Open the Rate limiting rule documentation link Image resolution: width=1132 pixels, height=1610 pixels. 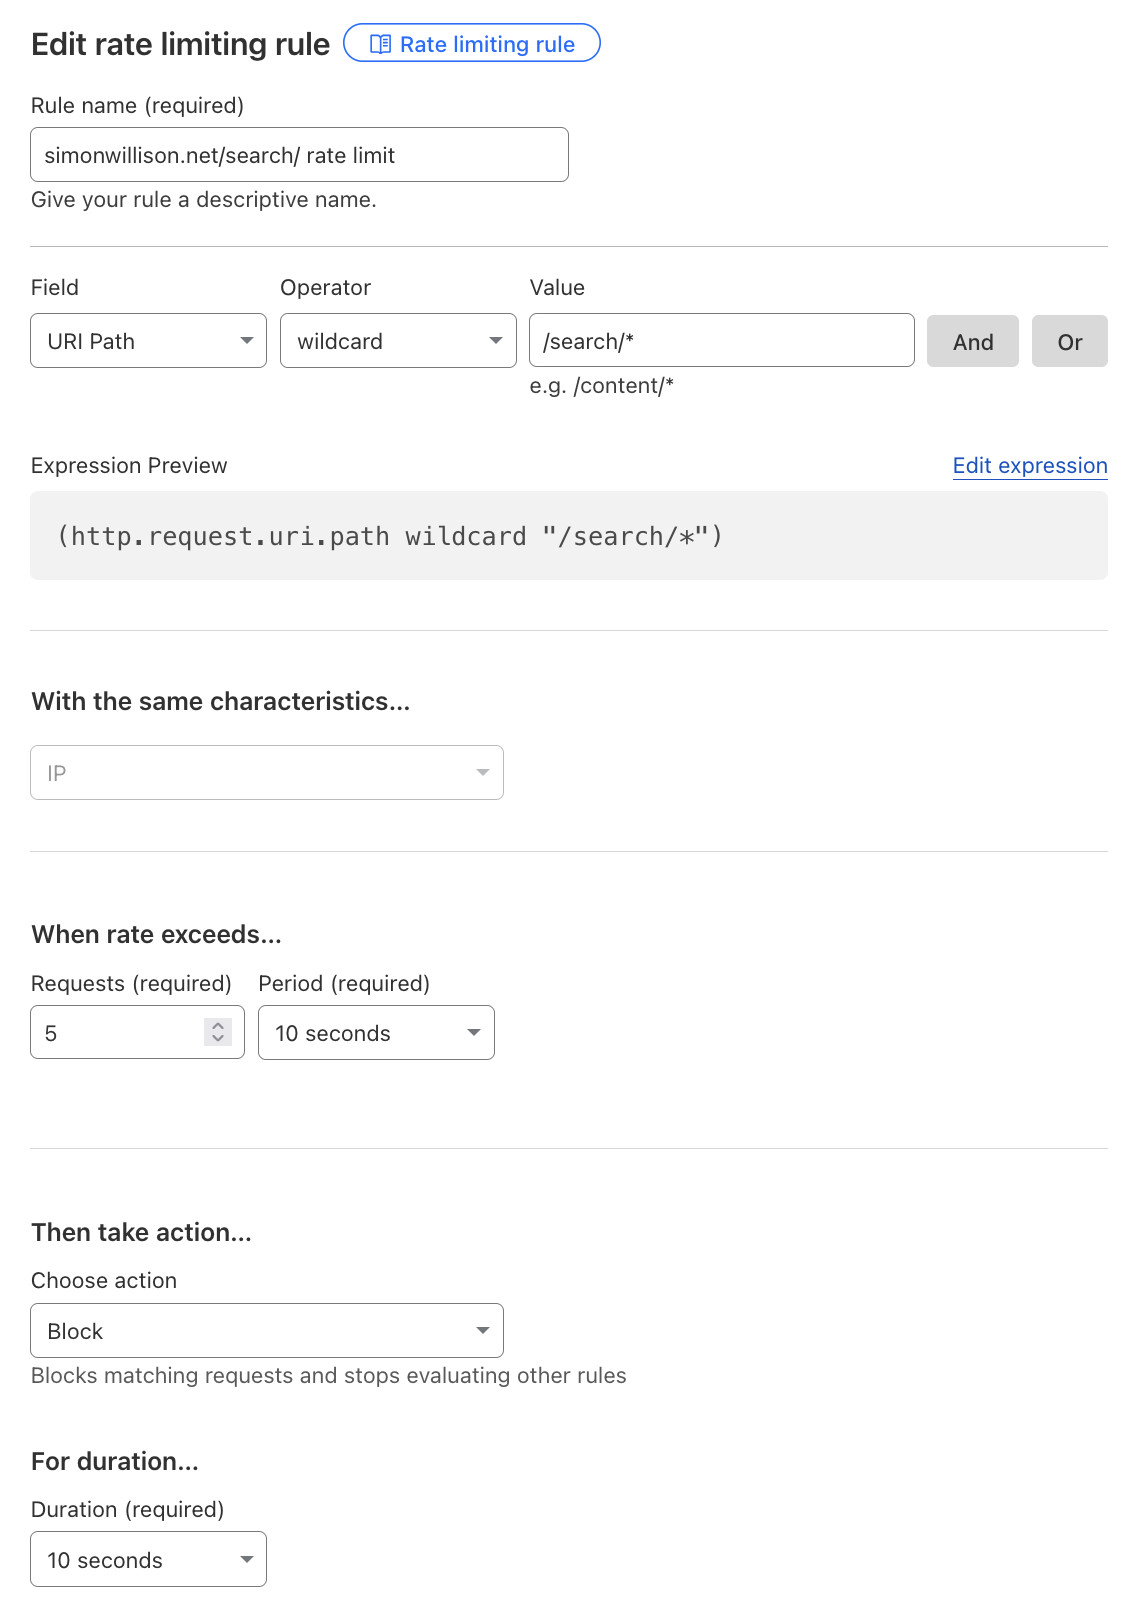(x=487, y=44)
